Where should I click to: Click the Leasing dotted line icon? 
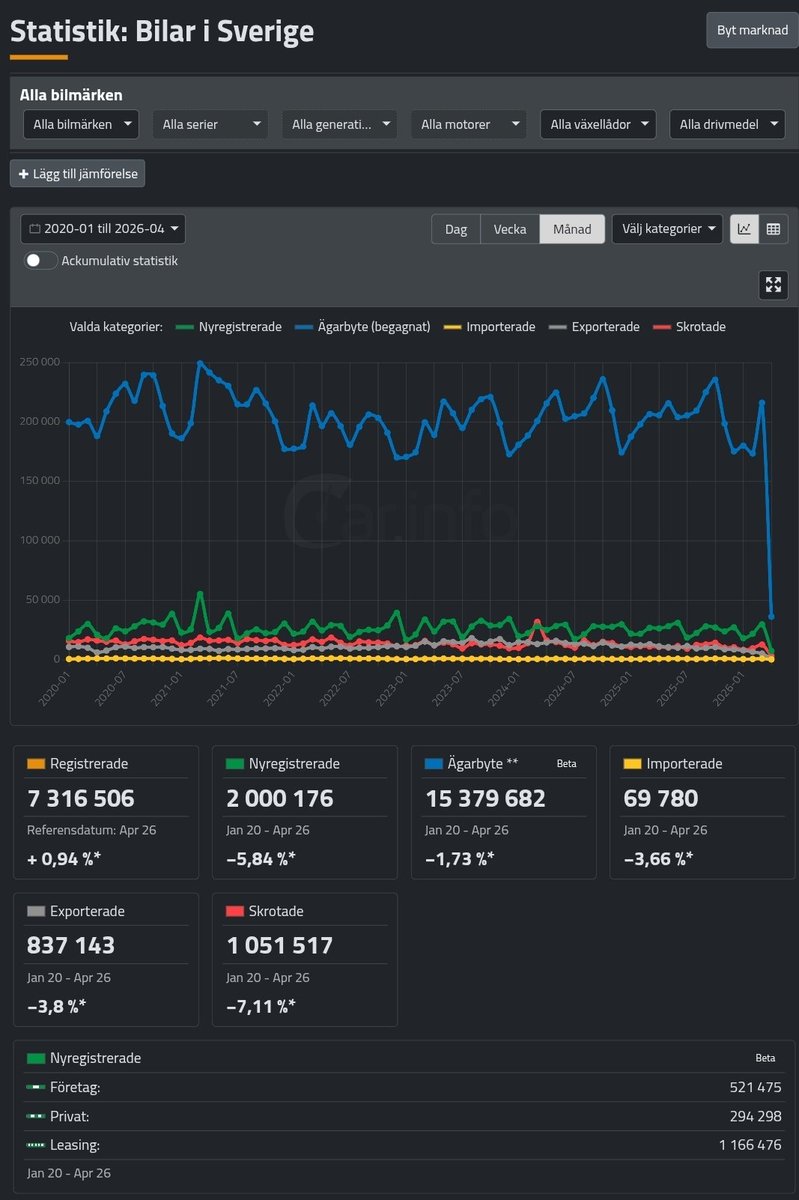pyautogui.click(x=36, y=1145)
